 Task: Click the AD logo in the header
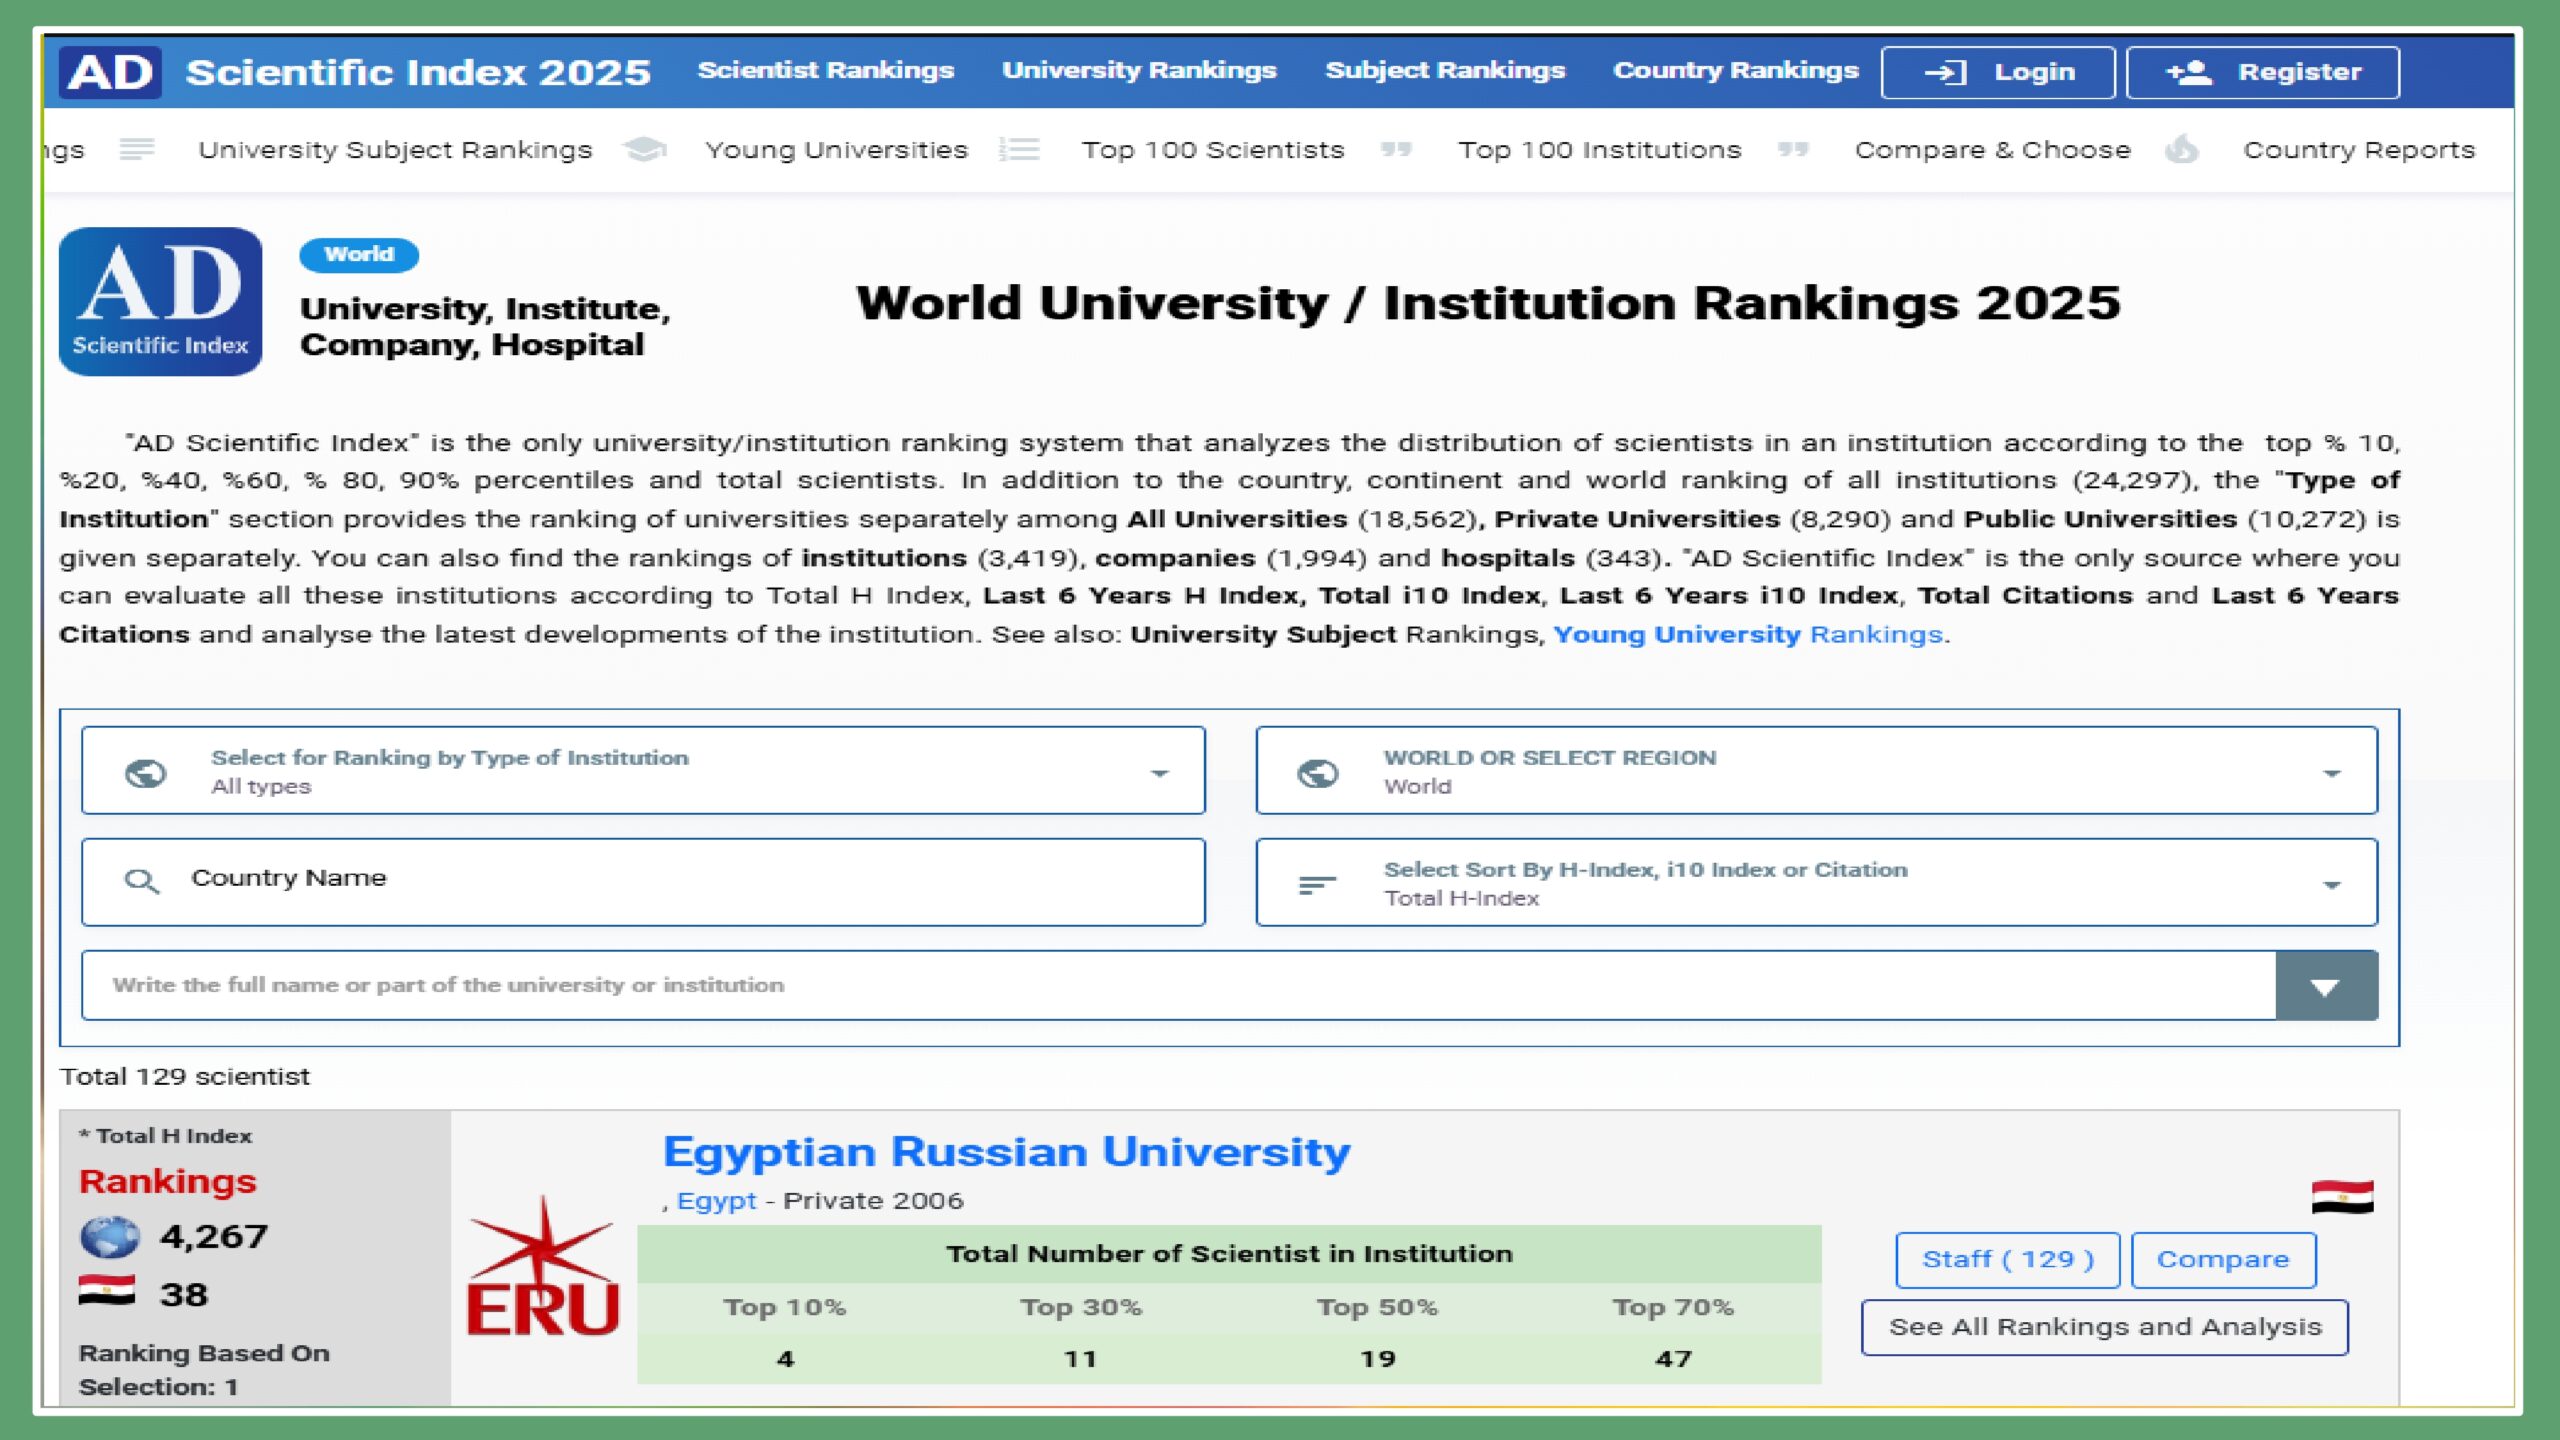(x=110, y=72)
